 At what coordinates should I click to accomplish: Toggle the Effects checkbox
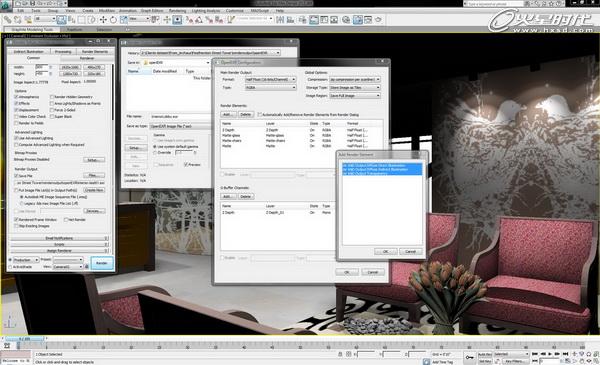(x=16, y=103)
